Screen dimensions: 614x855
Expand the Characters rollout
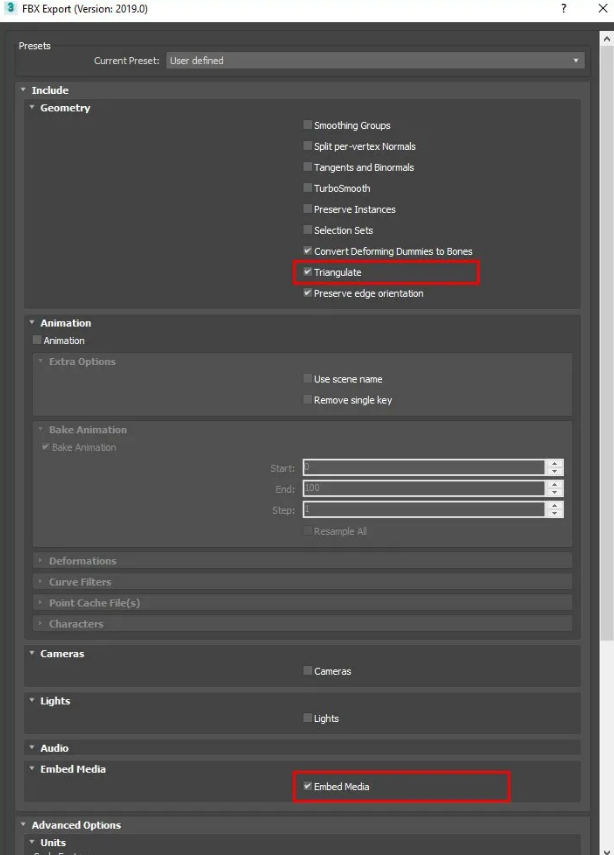pos(40,624)
